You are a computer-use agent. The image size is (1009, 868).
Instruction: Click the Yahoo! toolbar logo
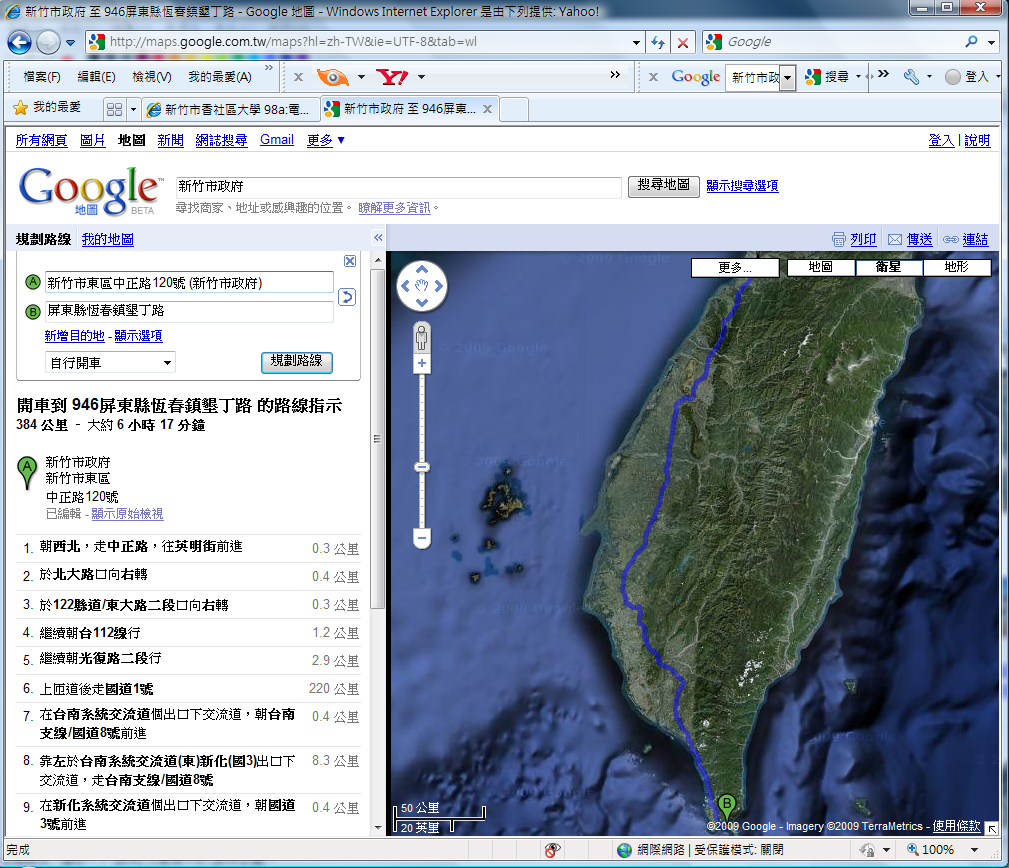(x=393, y=77)
